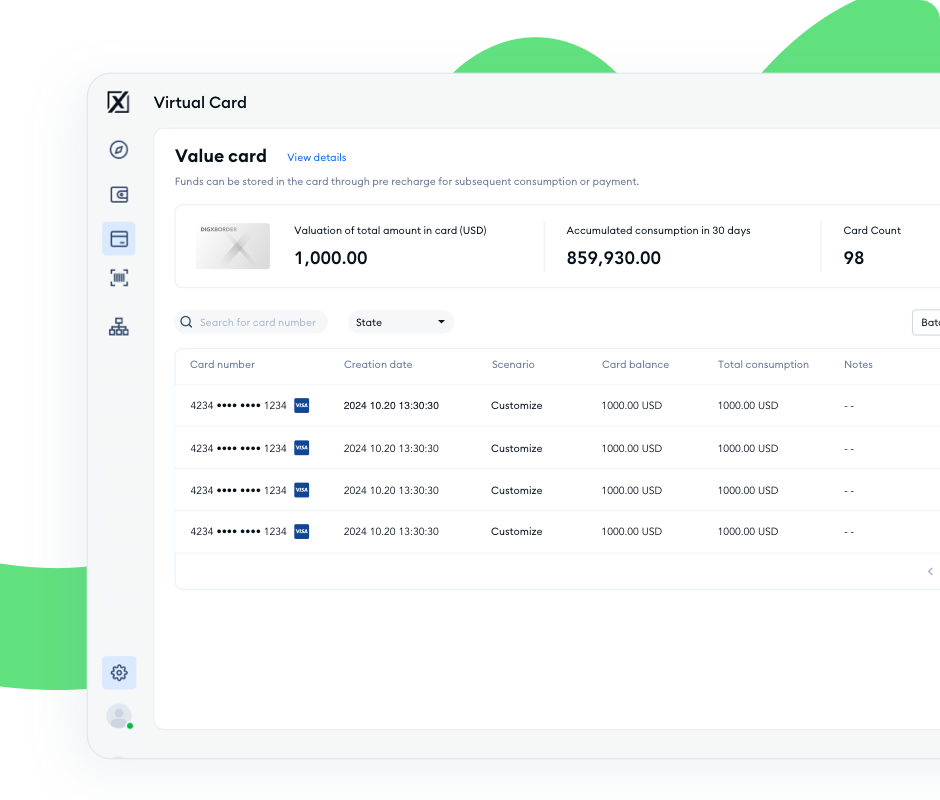The image size is (940, 800).
Task: Click the Batch button at the right edge
Action: [x=928, y=322]
